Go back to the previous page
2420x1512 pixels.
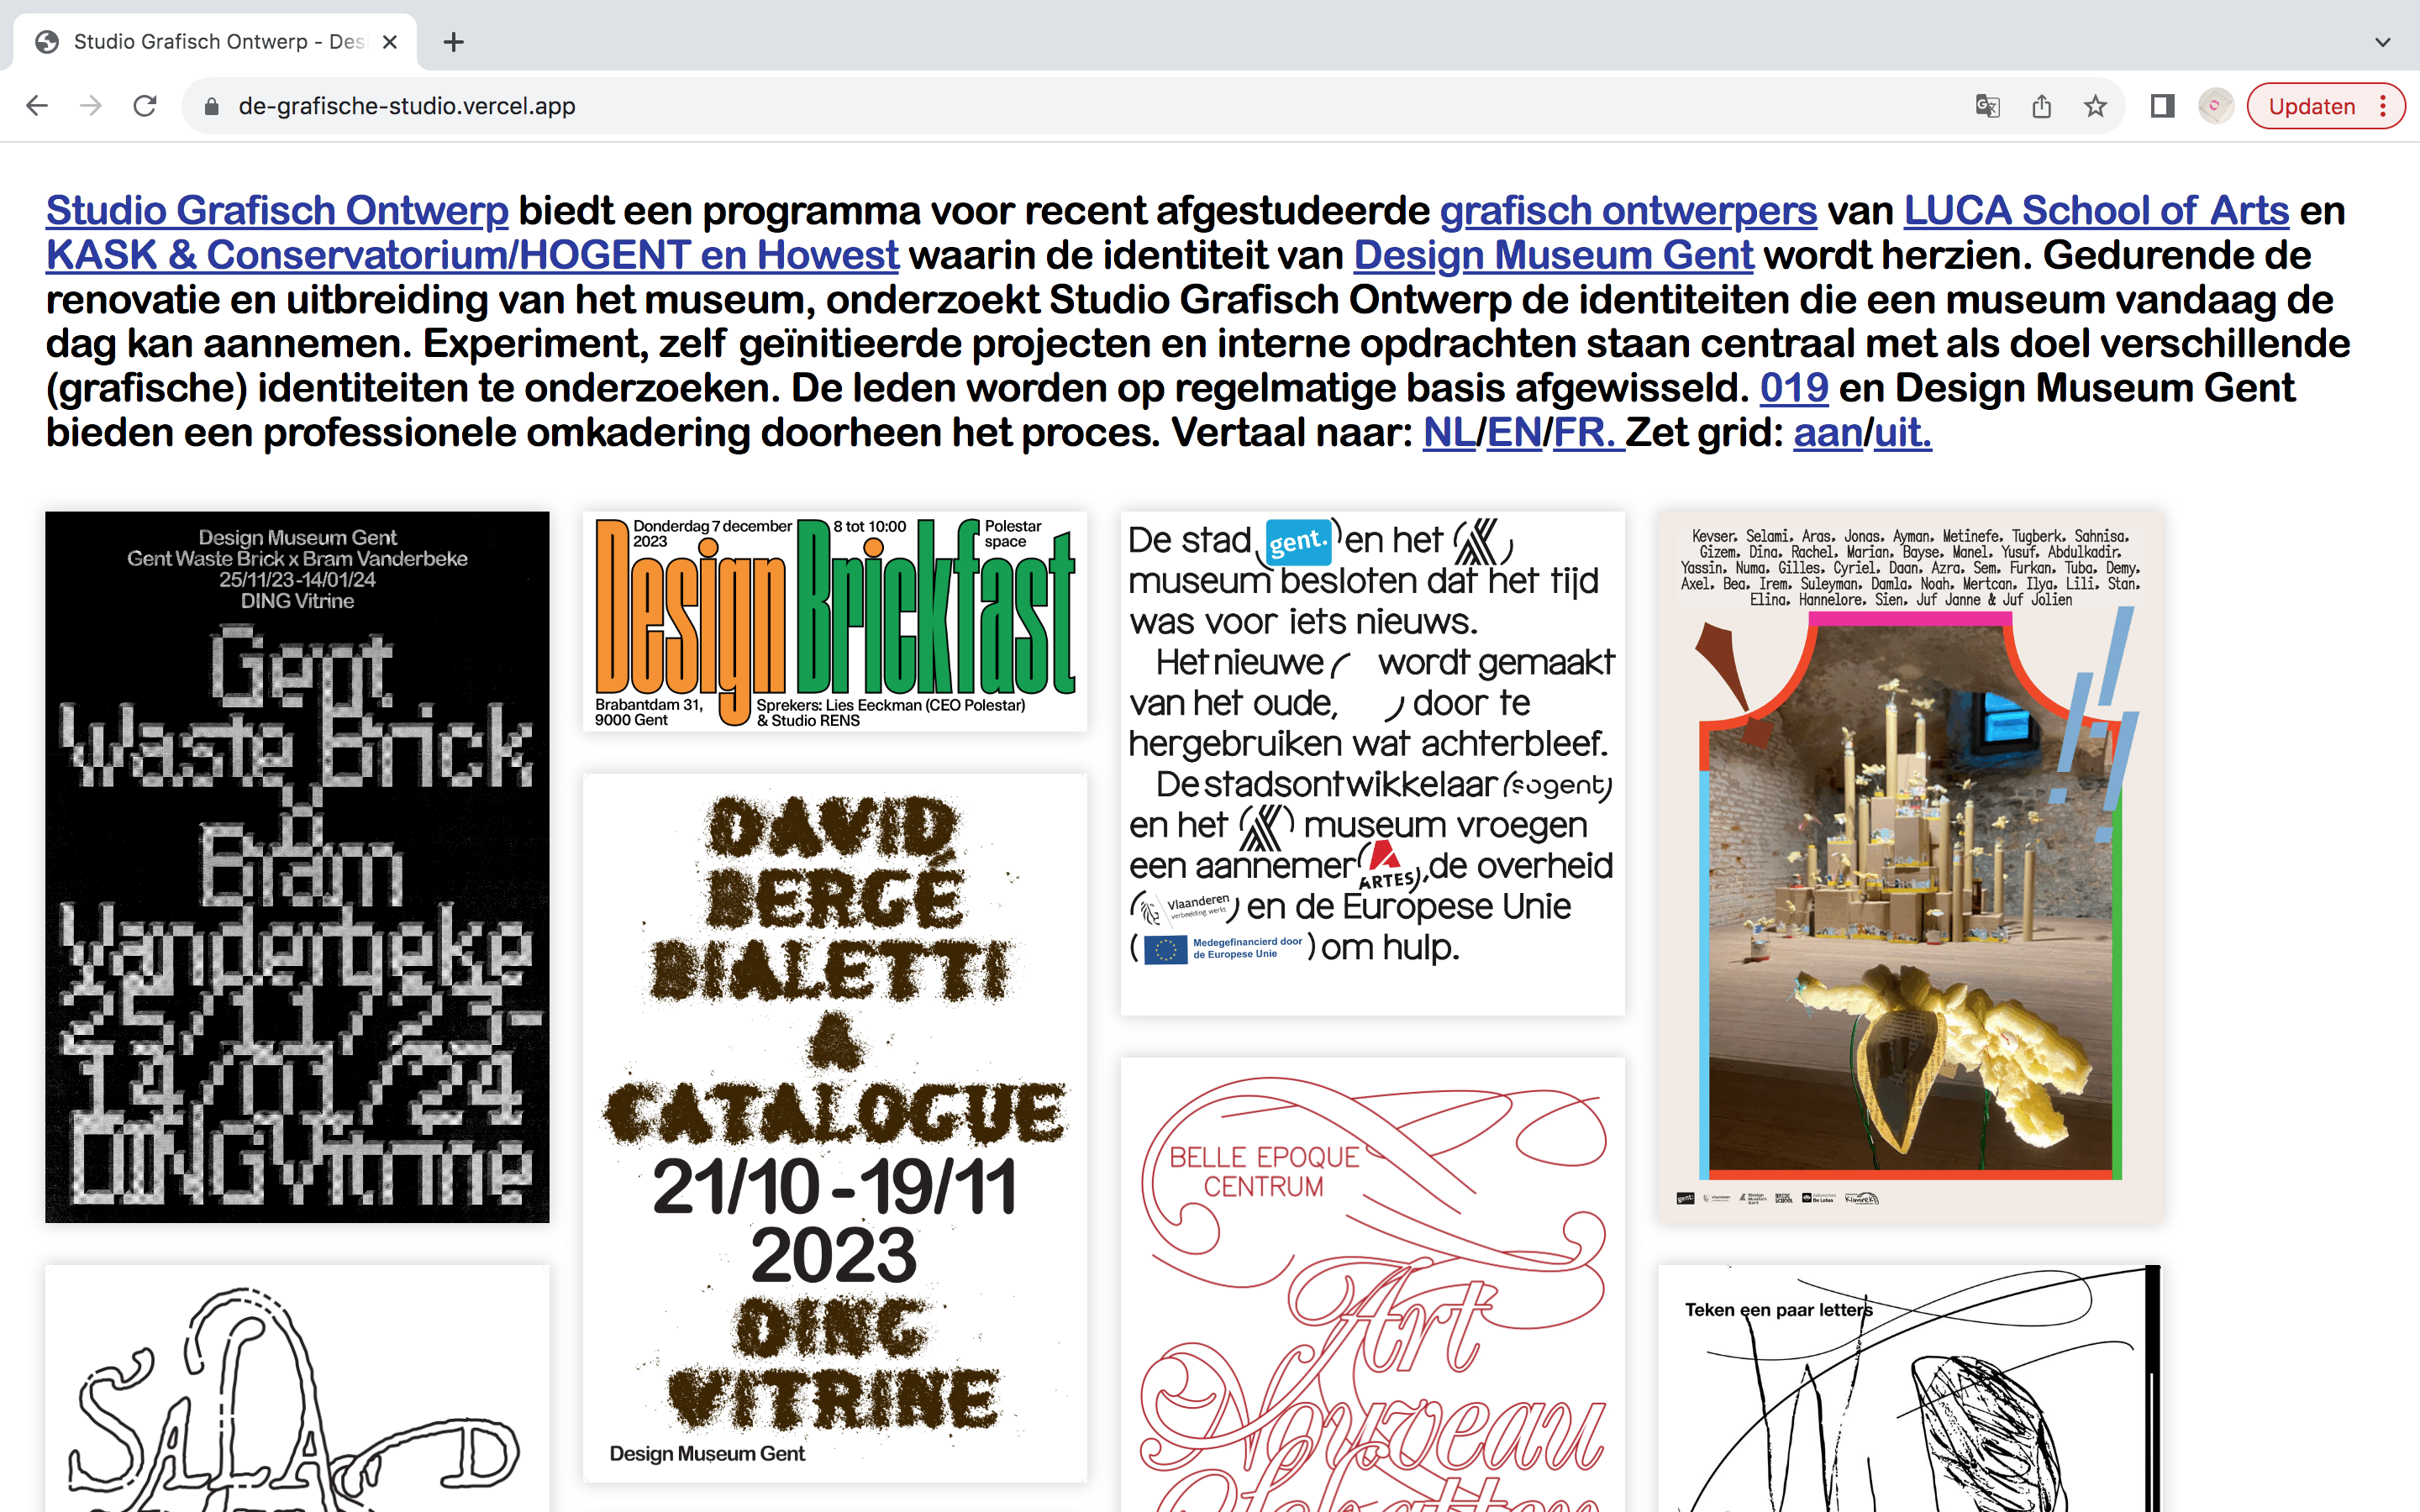click(37, 106)
